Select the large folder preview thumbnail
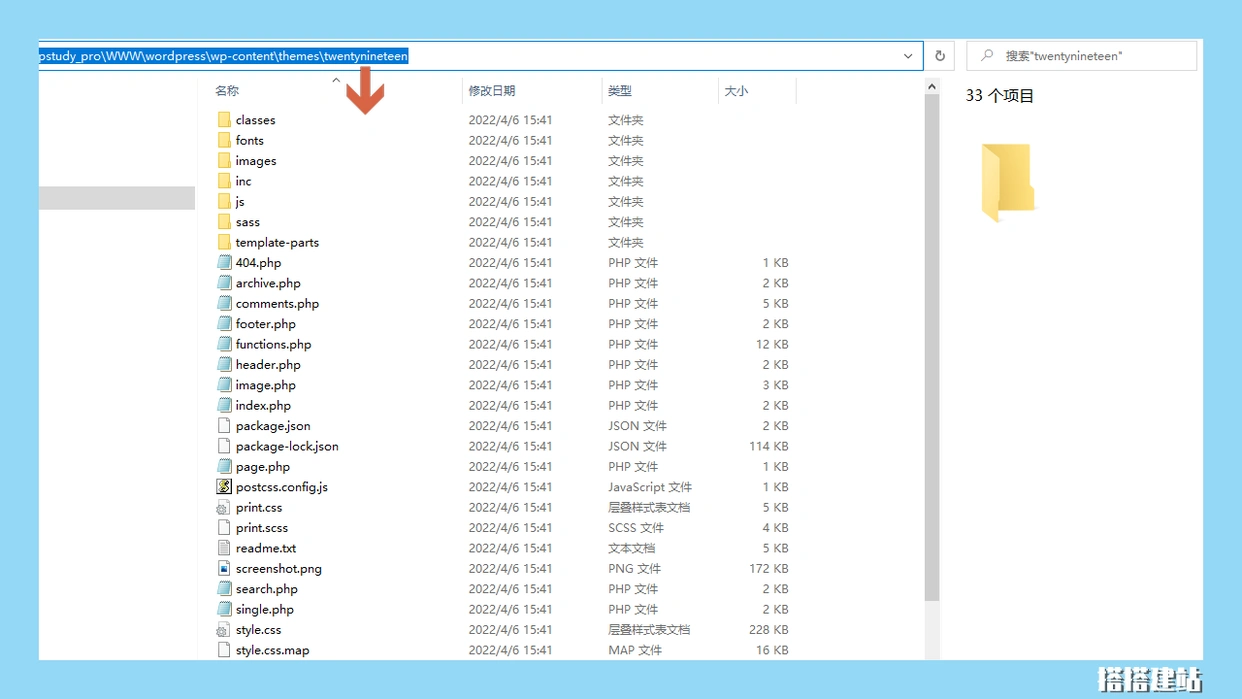Screen dimensions: 1242x699 [x=1006, y=182]
